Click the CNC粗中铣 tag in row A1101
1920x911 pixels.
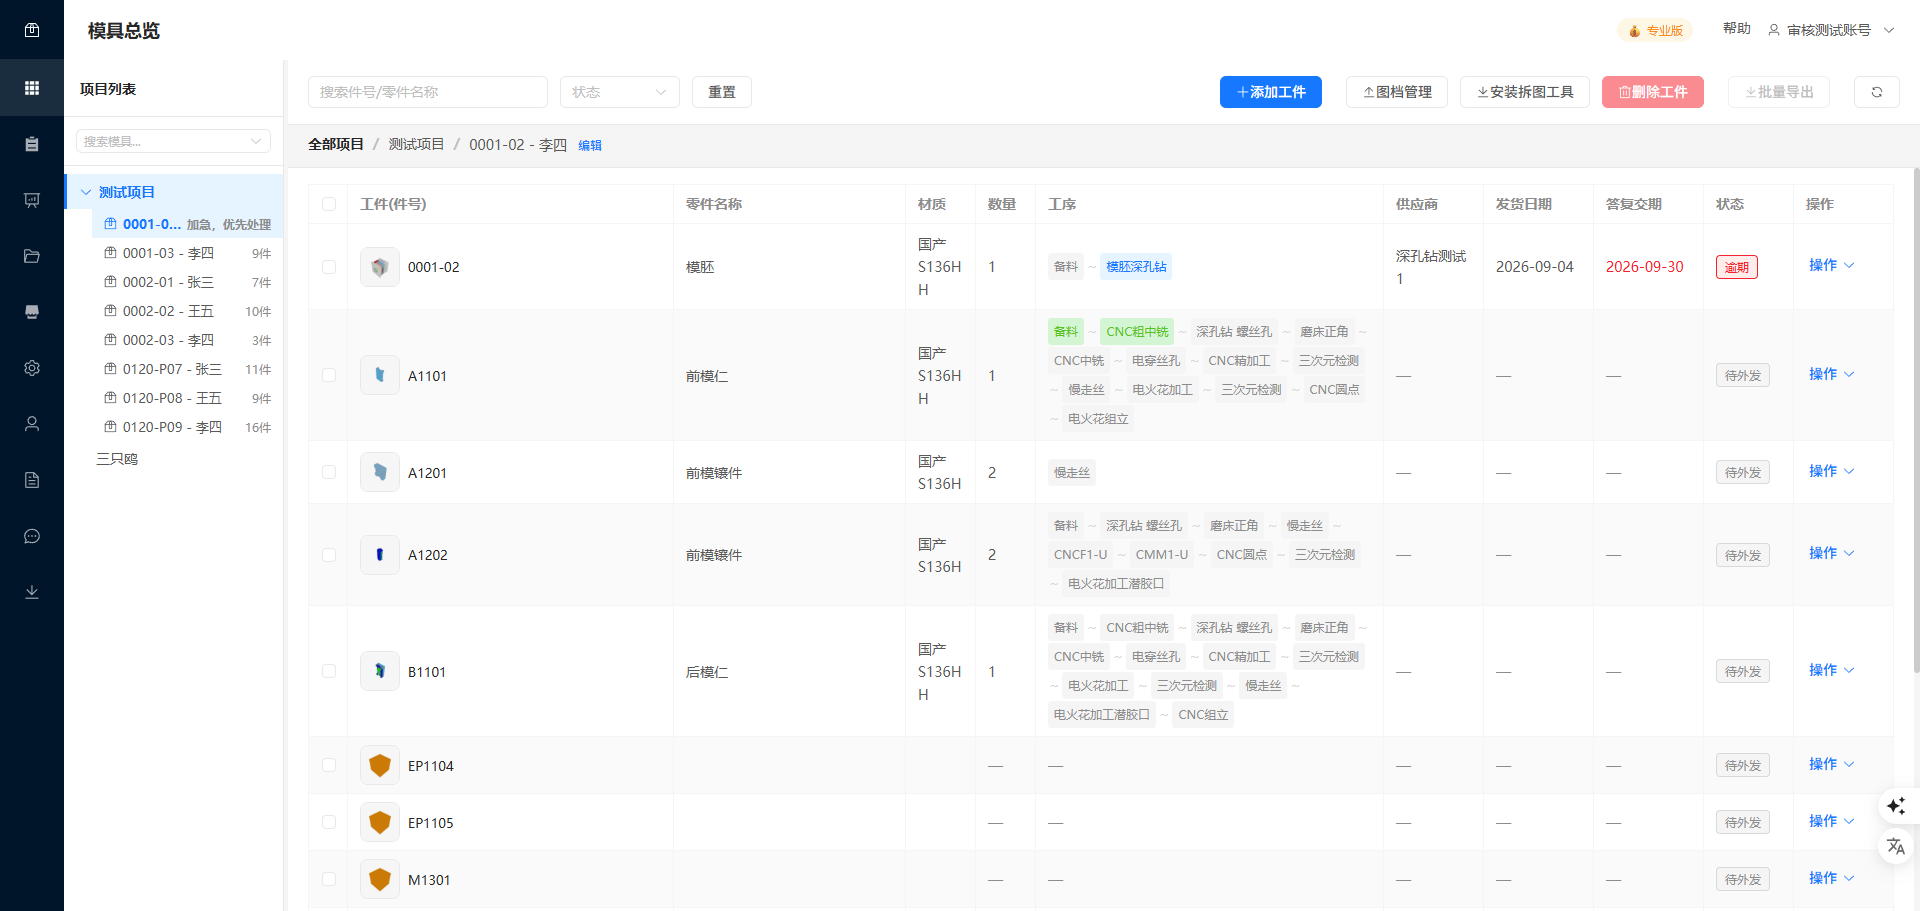(x=1137, y=331)
